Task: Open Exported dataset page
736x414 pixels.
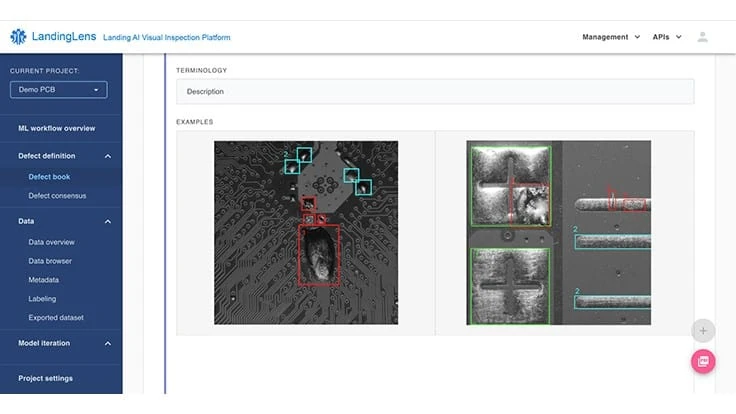Action: [x=56, y=318]
